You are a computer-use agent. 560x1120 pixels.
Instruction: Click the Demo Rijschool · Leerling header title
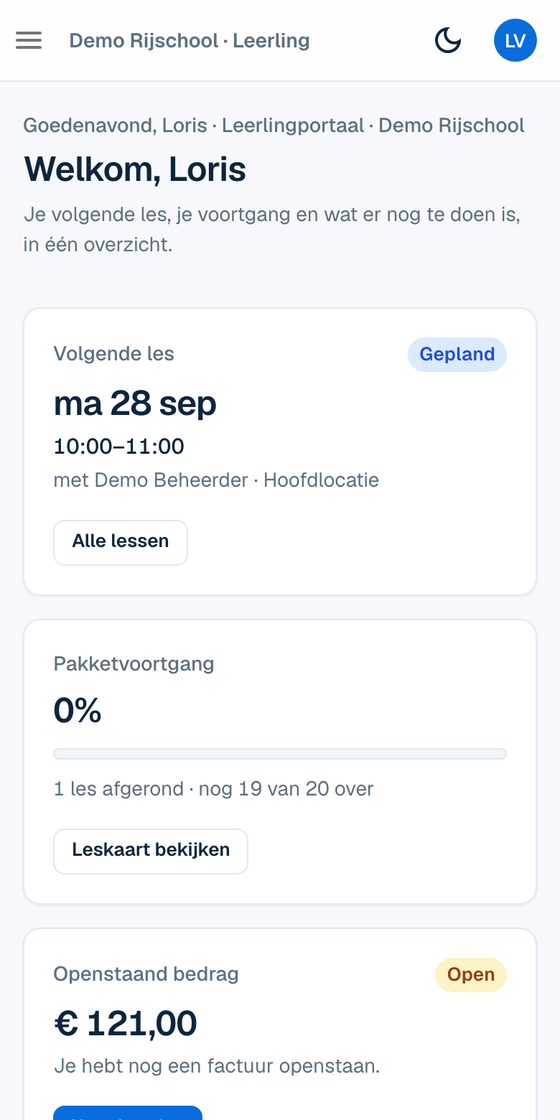pyautogui.click(x=189, y=41)
